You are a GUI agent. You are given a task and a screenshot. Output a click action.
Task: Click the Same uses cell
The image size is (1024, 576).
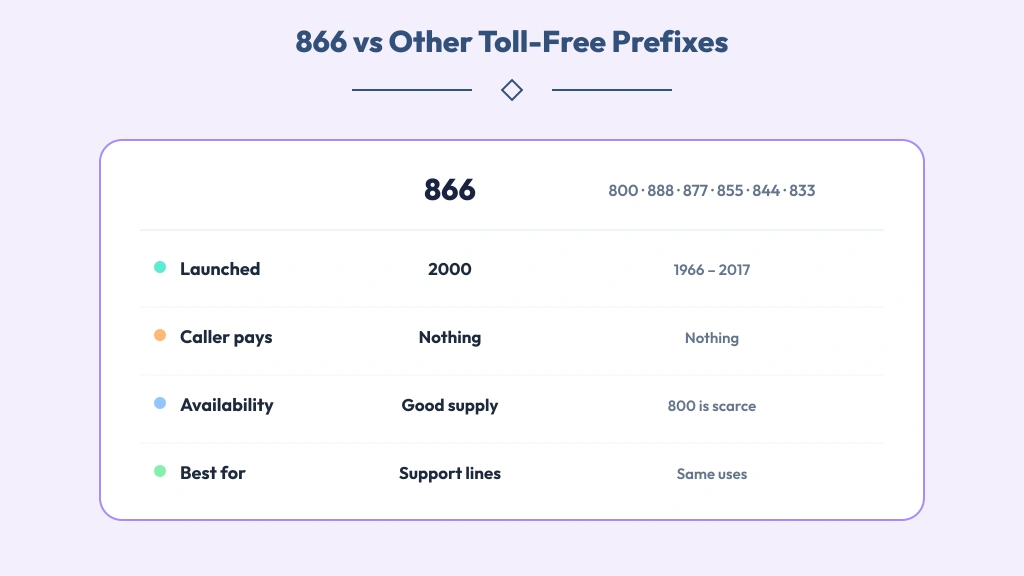point(712,474)
